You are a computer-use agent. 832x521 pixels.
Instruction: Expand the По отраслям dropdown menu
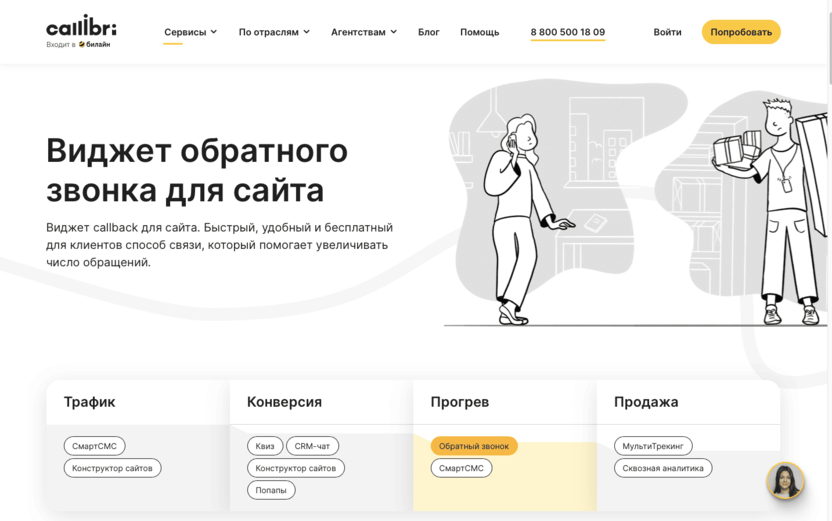(274, 32)
